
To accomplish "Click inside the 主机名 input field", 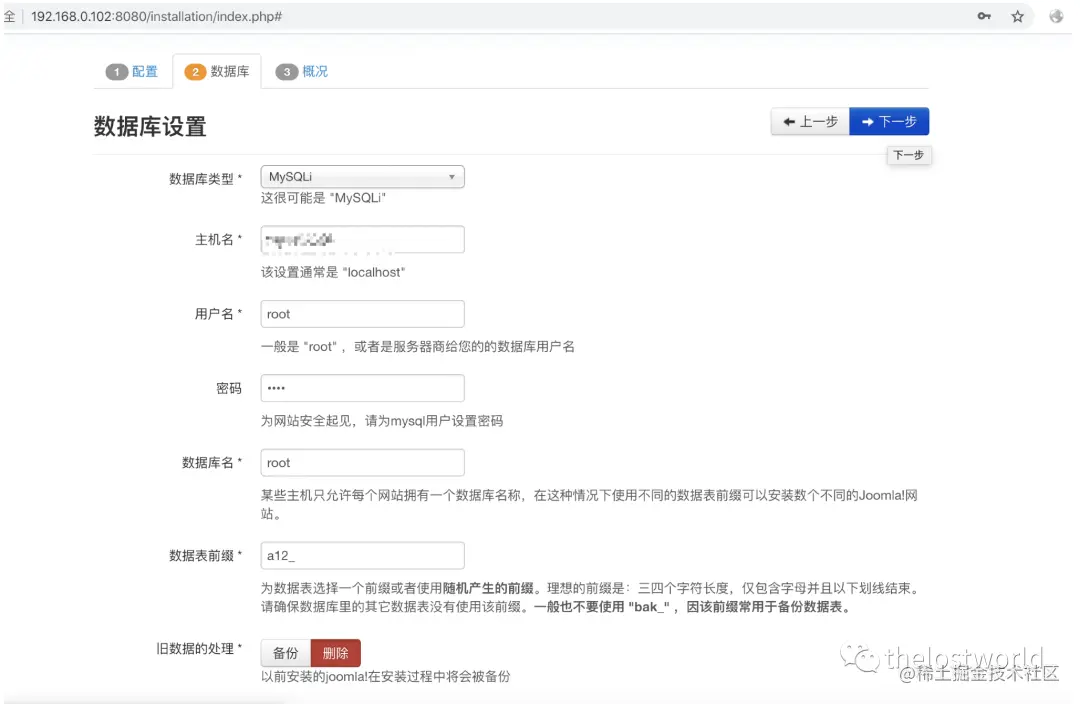I will pos(362,239).
